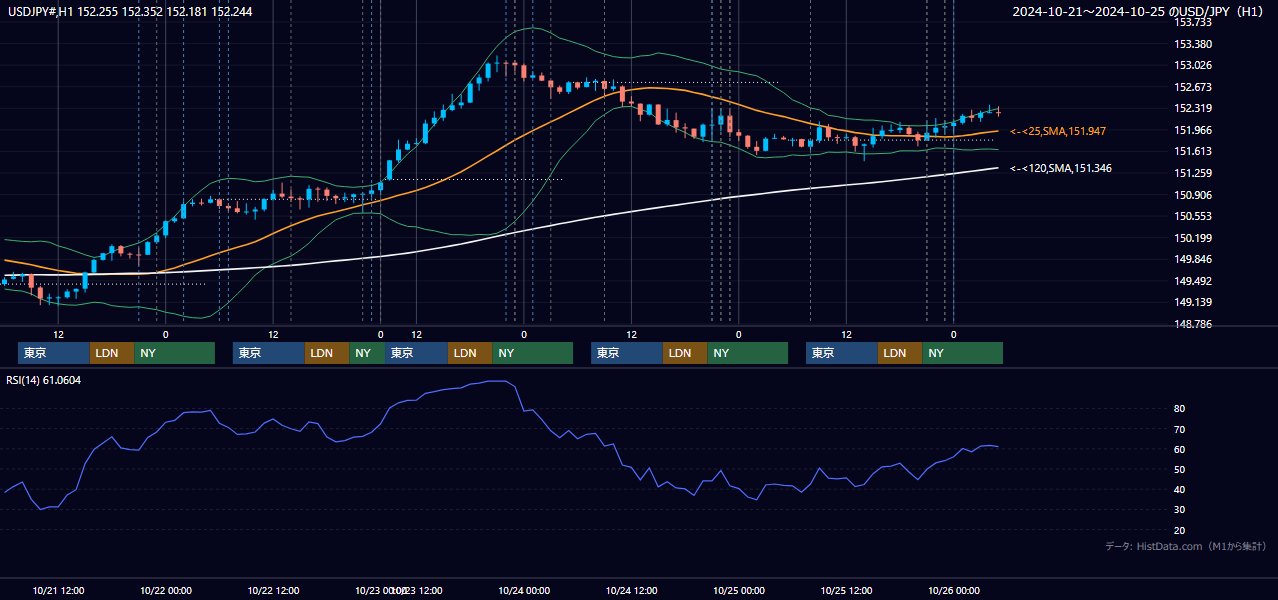1278x600 pixels.
Task: Click the <-<25,SMA,151.947 indicator label
Action: pyautogui.click(x=1058, y=131)
